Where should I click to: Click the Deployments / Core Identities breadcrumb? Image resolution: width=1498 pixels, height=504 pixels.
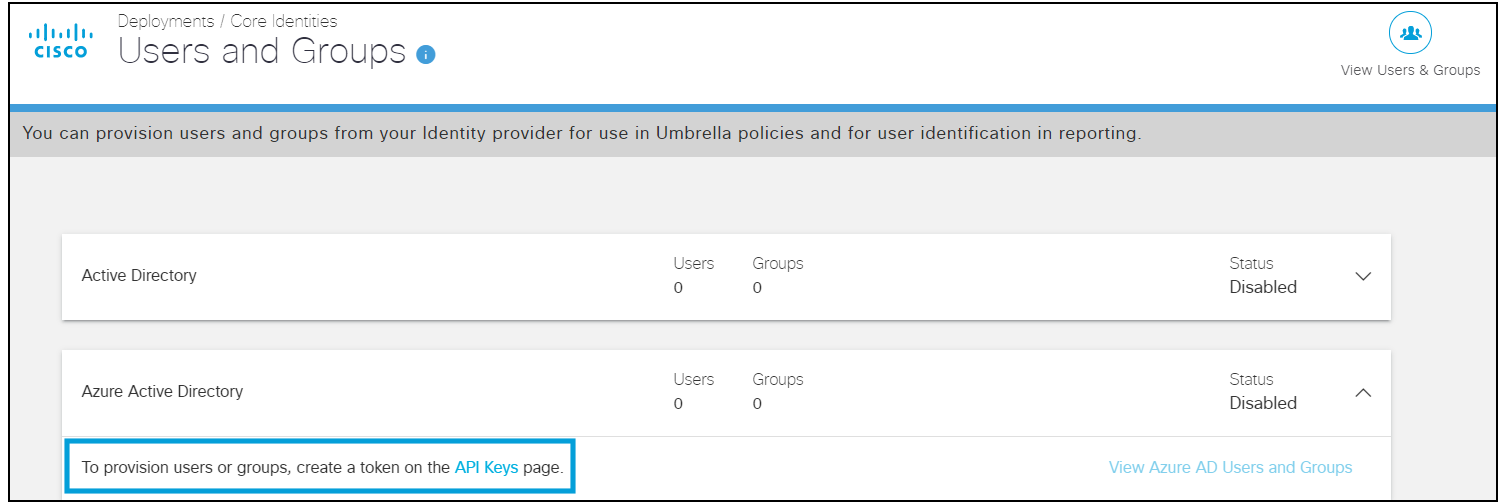point(228,21)
